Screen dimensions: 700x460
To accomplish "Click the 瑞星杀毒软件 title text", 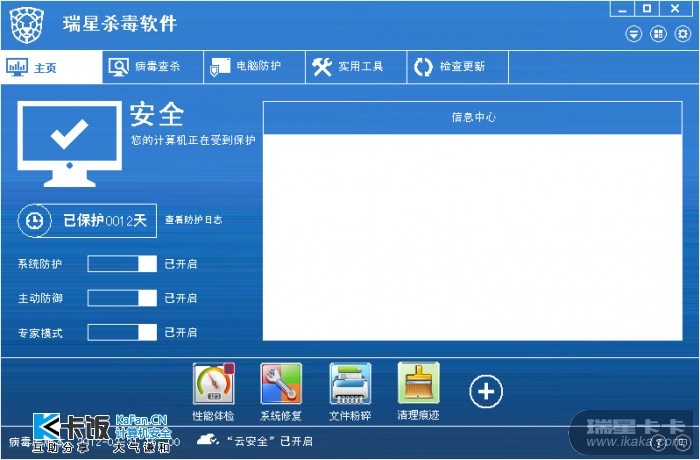I will pyautogui.click(x=120, y=24).
